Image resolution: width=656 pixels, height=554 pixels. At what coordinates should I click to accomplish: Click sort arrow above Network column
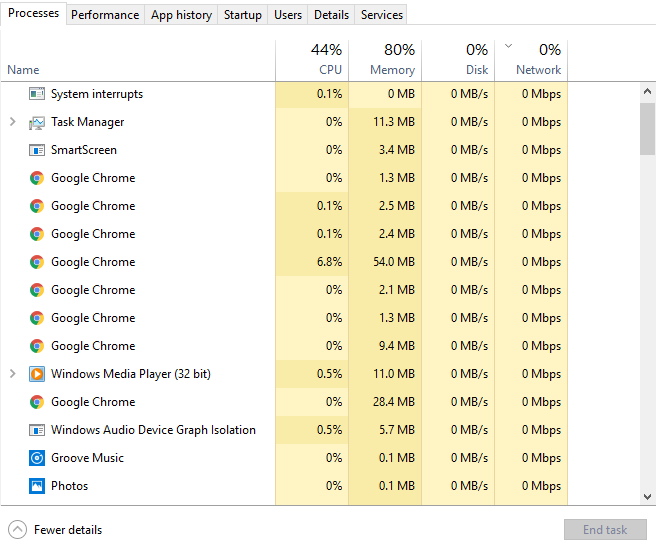[508, 46]
